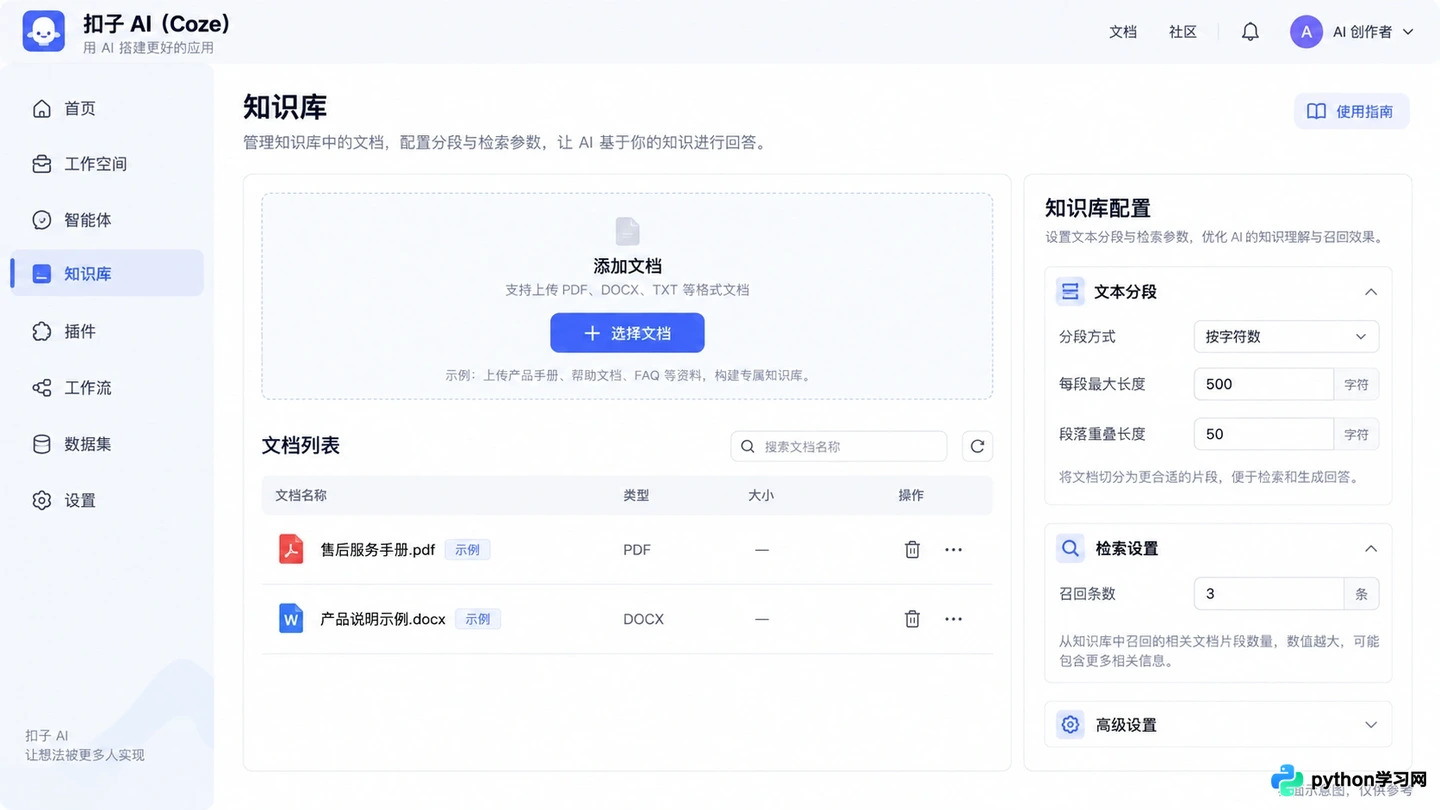The width and height of the screenshot is (1440, 810).
Task: Open the 分段方式 dropdown
Action: coord(1286,337)
